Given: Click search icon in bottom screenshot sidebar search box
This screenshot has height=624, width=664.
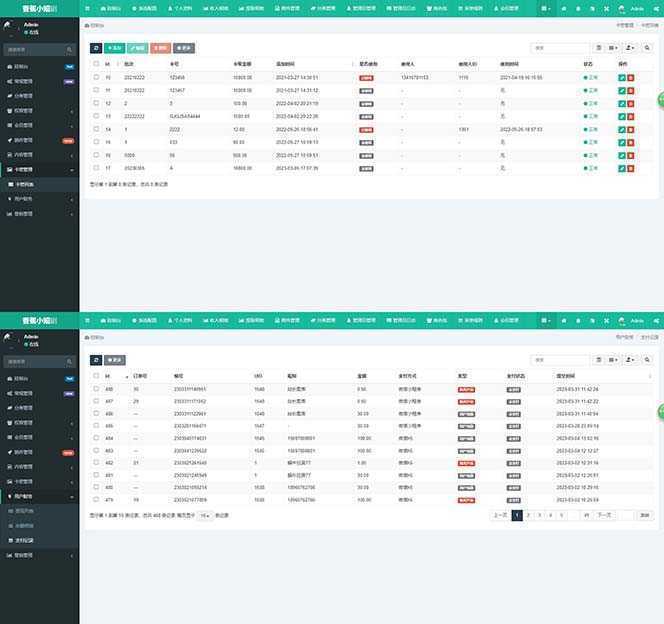Looking at the screenshot, I should 69,362.
